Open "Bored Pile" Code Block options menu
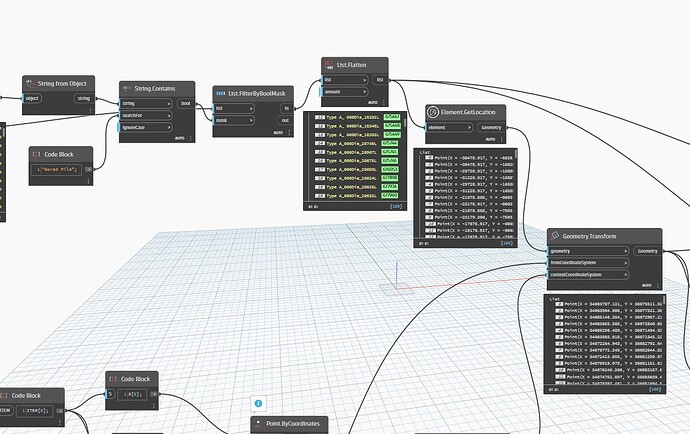Image resolution: width=690 pixels, height=434 pixels. pos(88,181)
